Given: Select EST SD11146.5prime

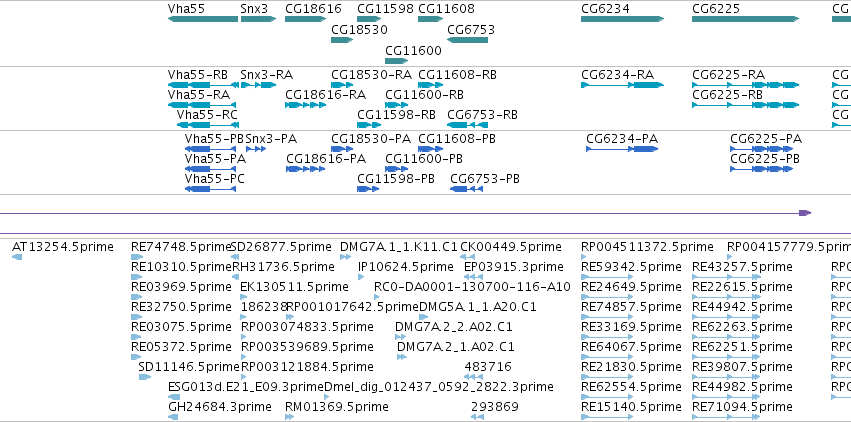Looking at the screenshot, I should [x=145, y=377].
